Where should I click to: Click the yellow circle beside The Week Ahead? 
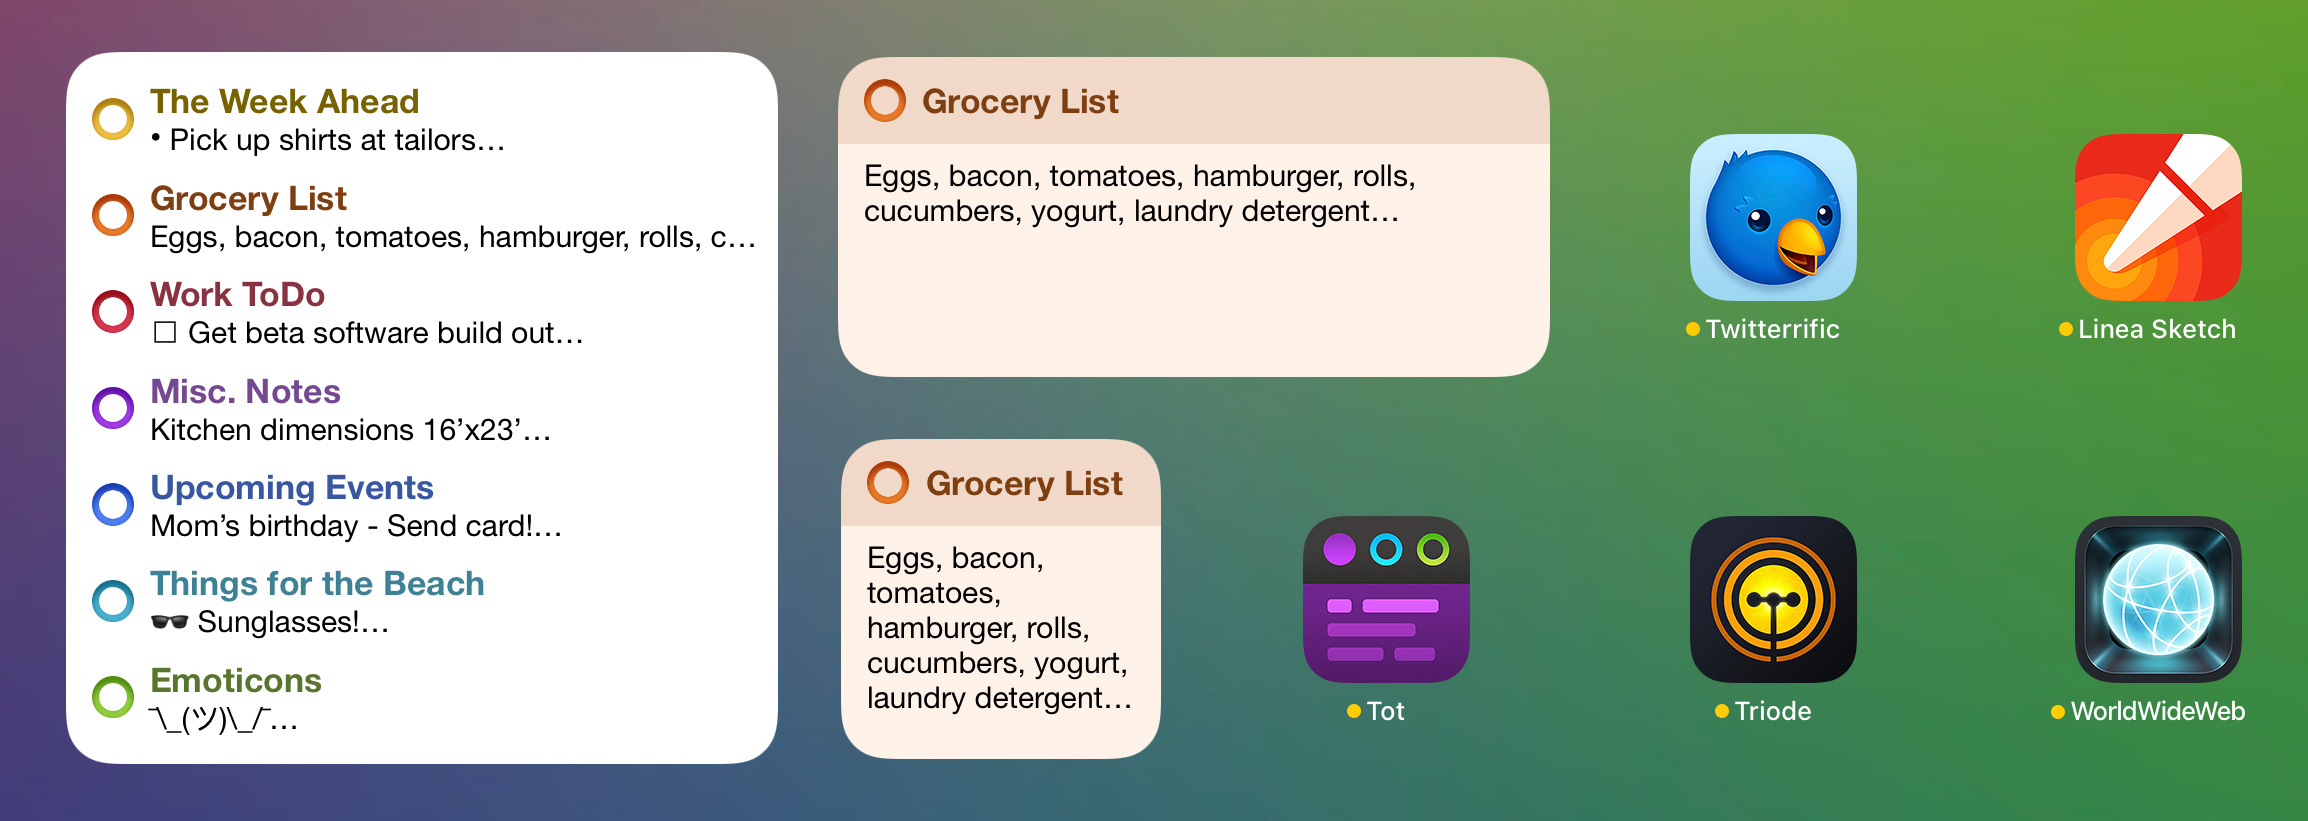[x=113, y=119]
